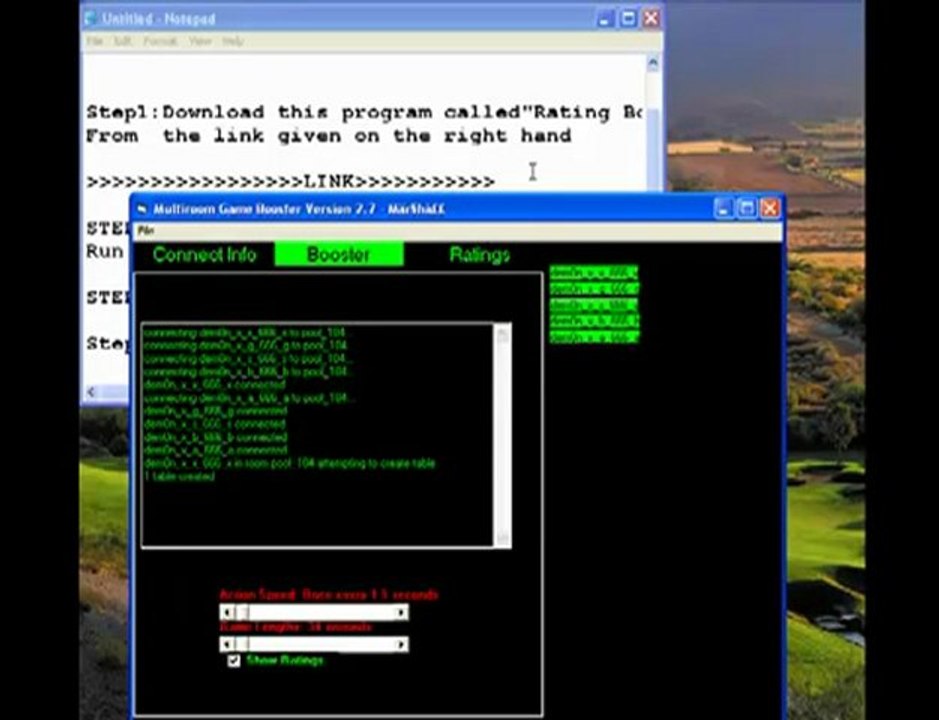Click "Step1:Download this program" line in Notepad
The height and width of the screenshot is (720, 939).
pos(364,113)
